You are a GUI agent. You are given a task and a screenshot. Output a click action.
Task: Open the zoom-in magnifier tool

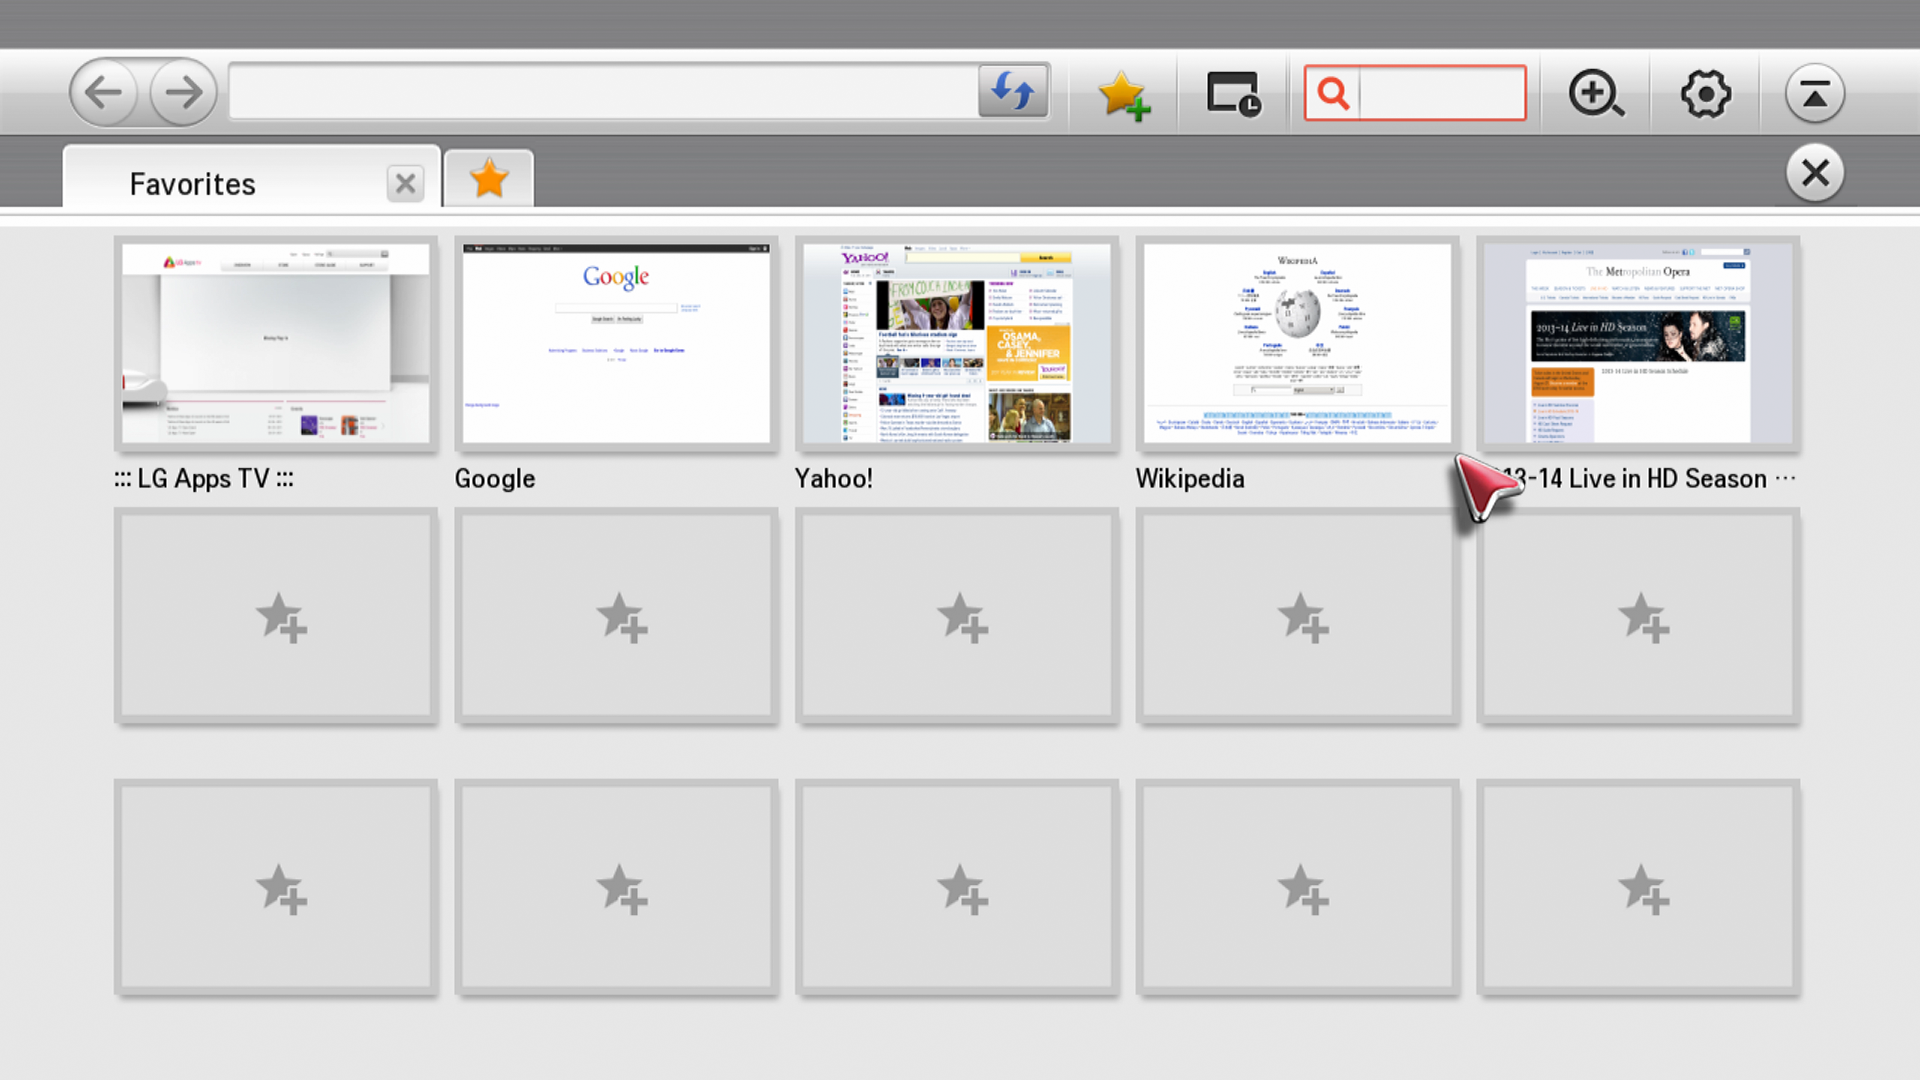pos(1596,94)
